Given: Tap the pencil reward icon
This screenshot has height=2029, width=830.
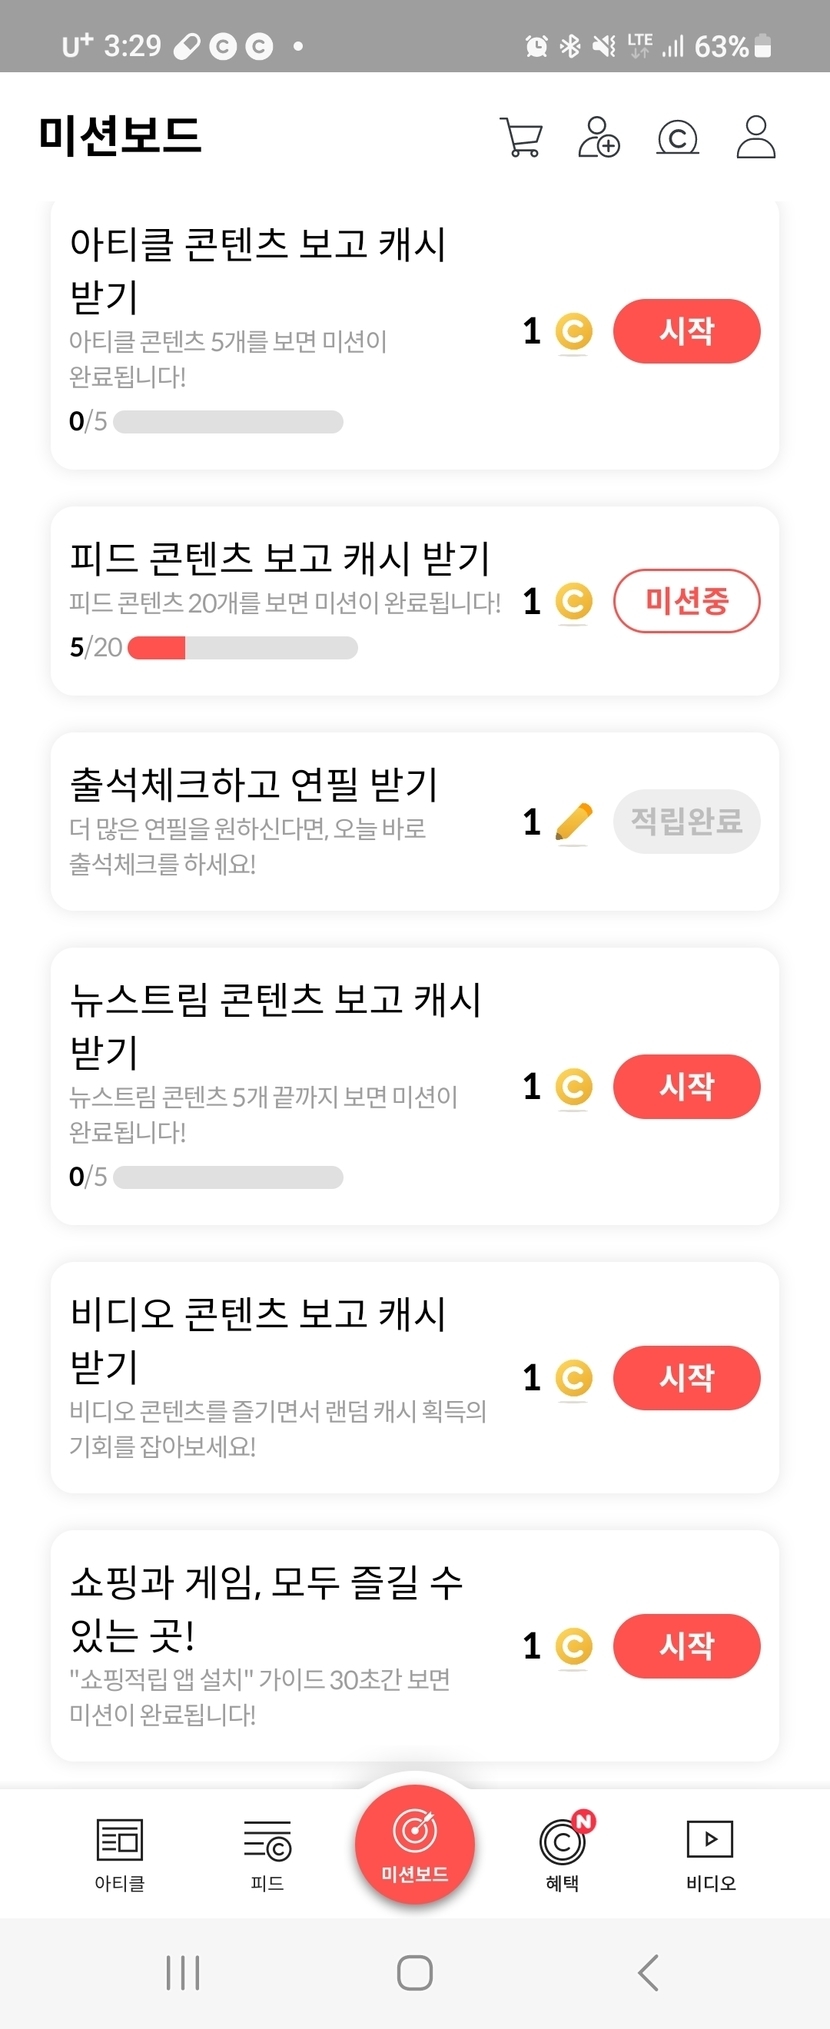Looking at the screenshot, I should tap(573, 823).
